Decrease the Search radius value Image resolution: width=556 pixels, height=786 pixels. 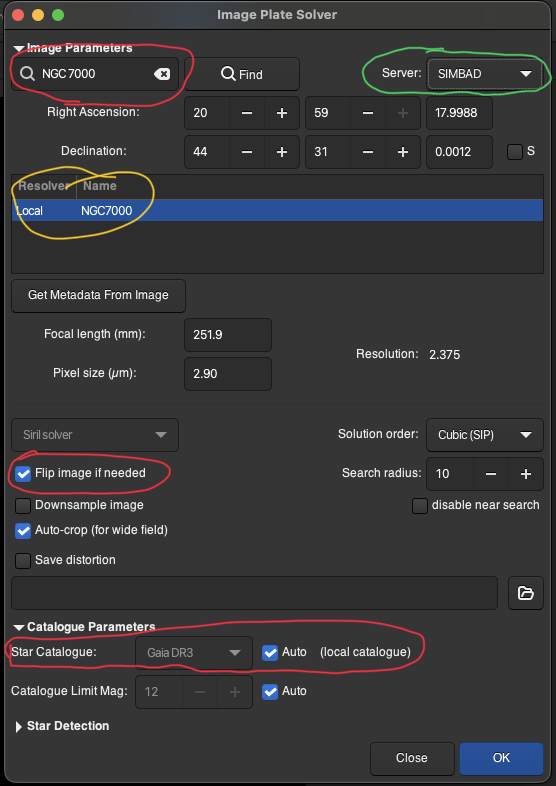[491, 474]
